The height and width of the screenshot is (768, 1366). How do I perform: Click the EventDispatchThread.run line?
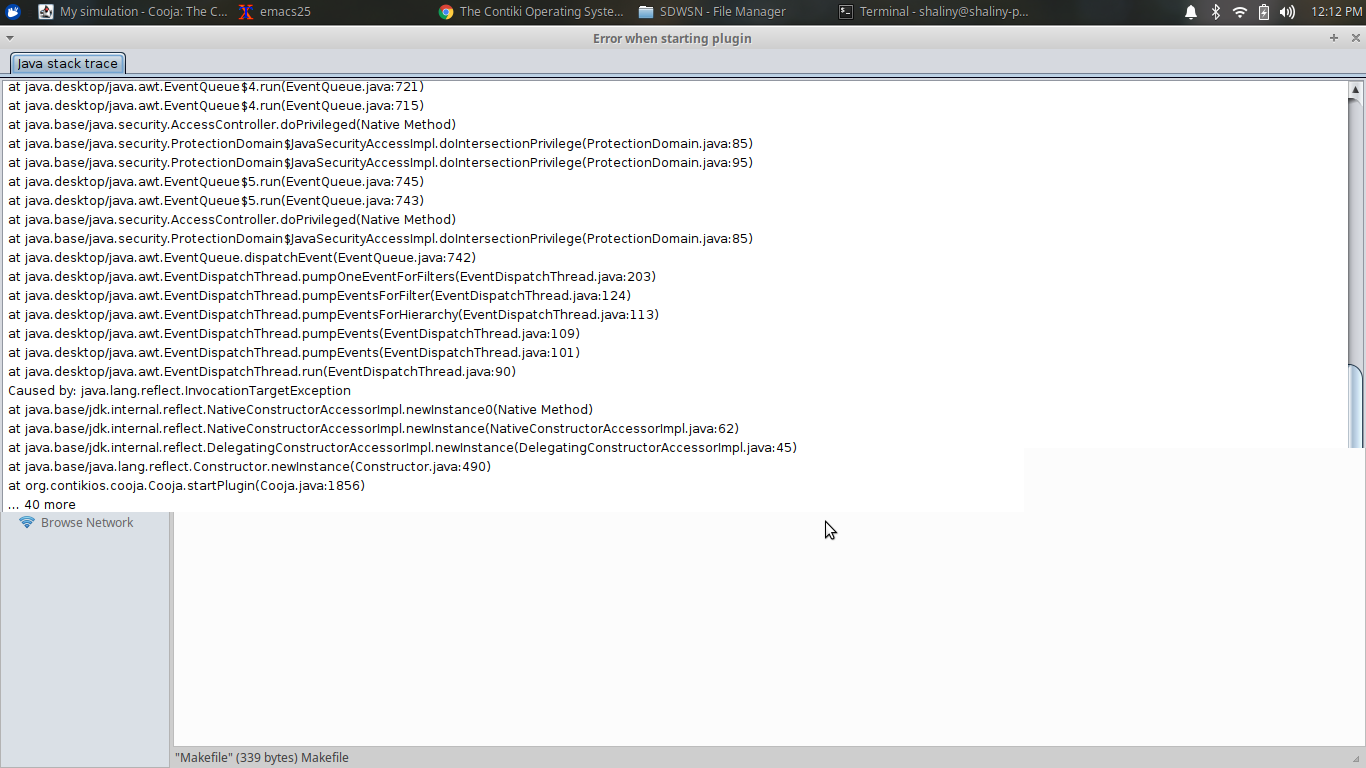click(262, 372)
